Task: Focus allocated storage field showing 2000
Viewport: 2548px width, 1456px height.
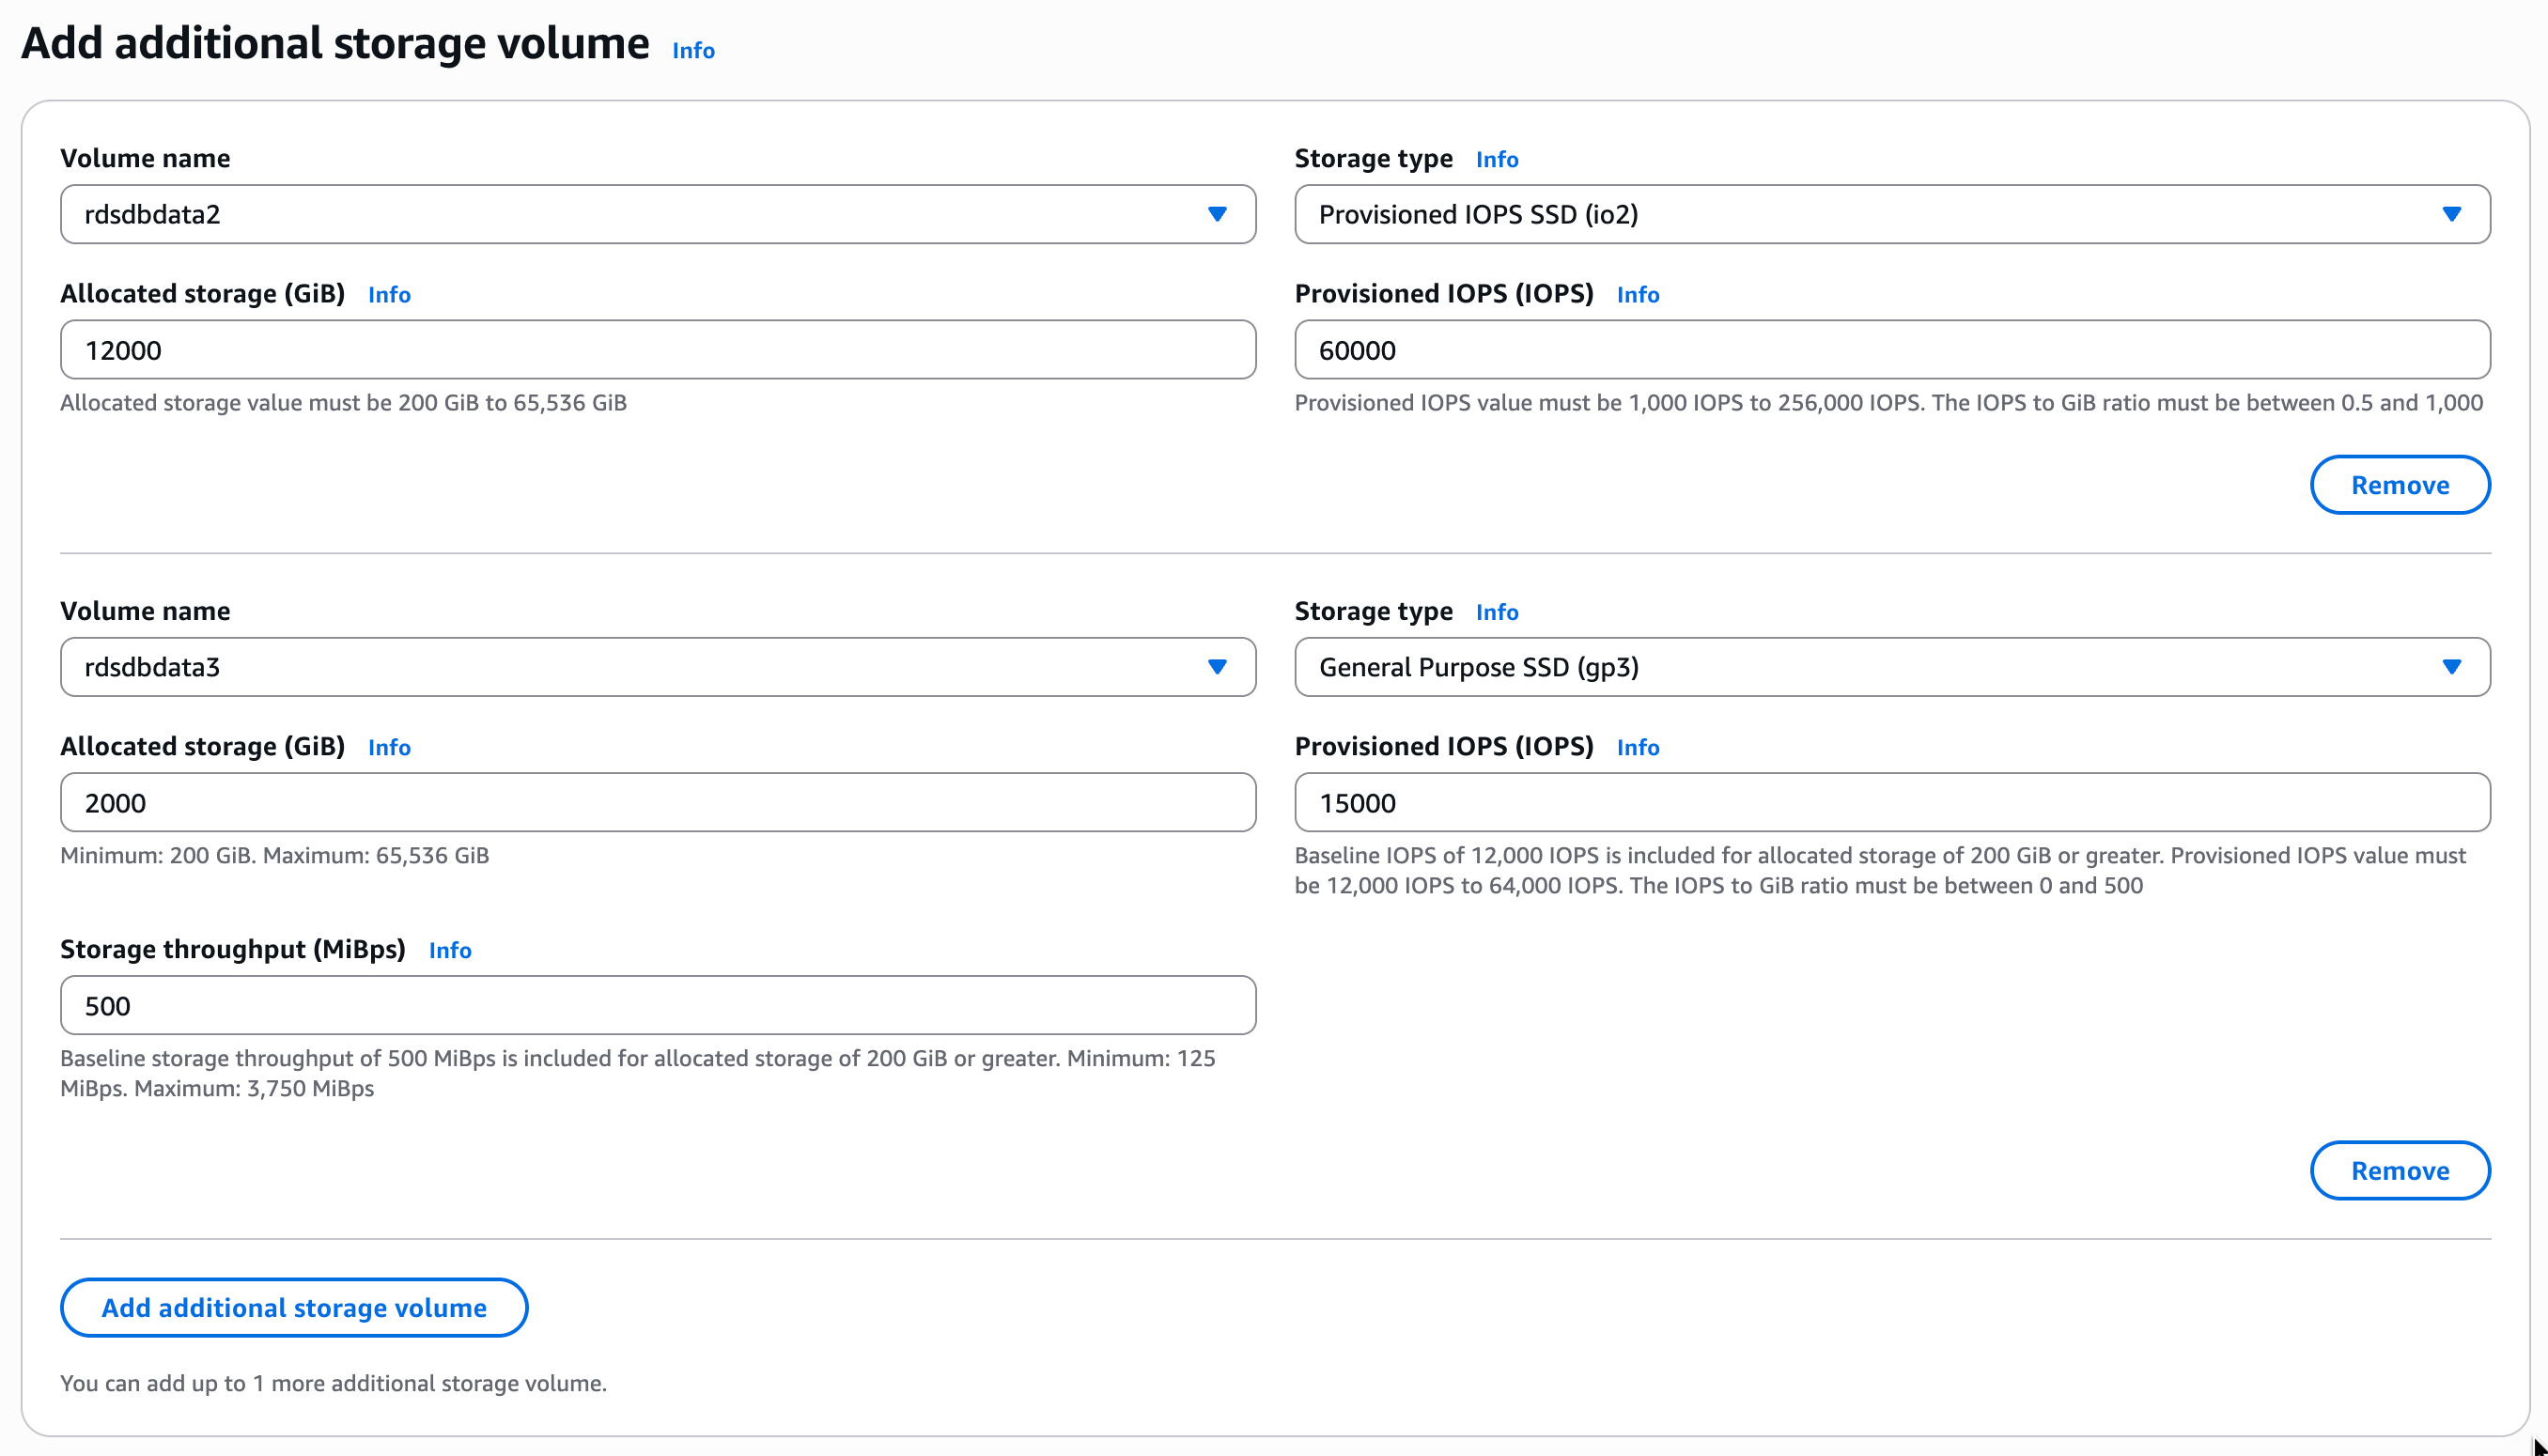Action: coord(657,803)
